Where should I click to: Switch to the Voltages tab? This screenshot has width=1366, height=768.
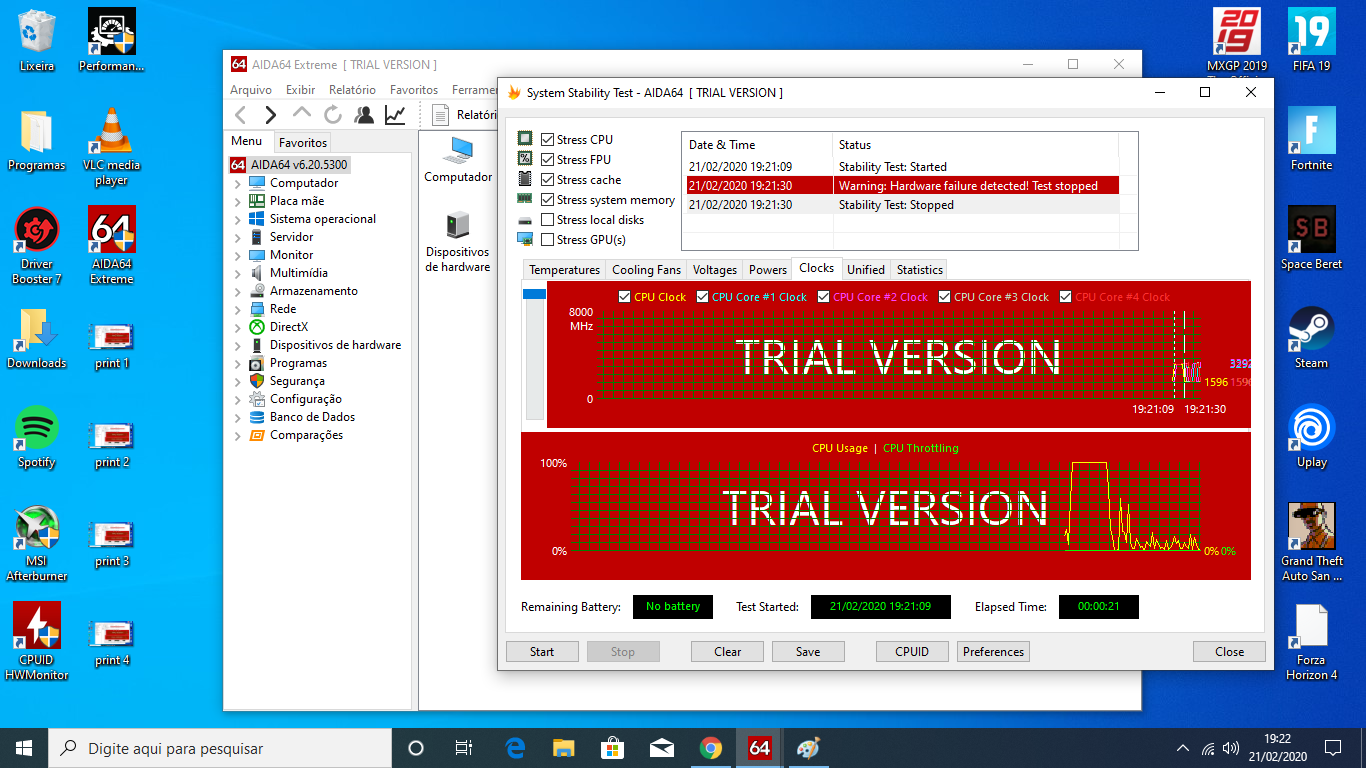715,270
